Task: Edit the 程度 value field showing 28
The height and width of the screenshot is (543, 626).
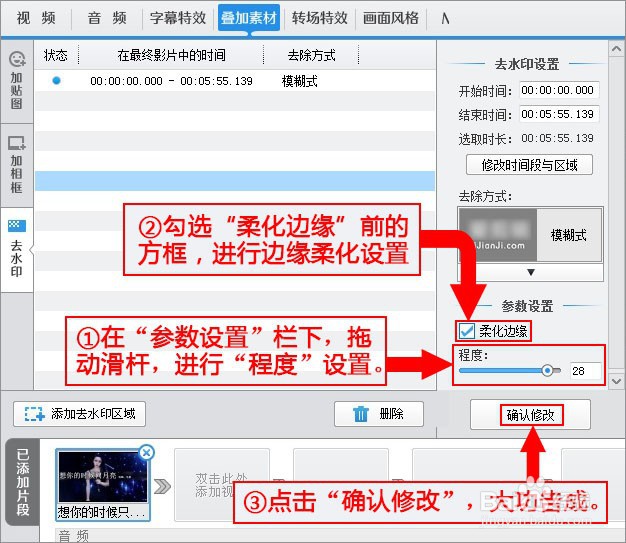Action: click(x=585, y=371)
